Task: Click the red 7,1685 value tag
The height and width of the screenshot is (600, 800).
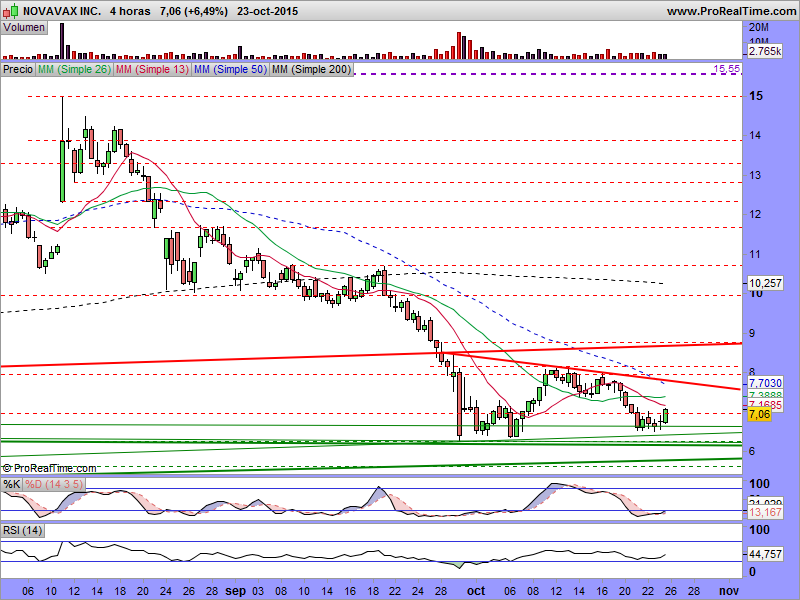Action: pos(765,405)
